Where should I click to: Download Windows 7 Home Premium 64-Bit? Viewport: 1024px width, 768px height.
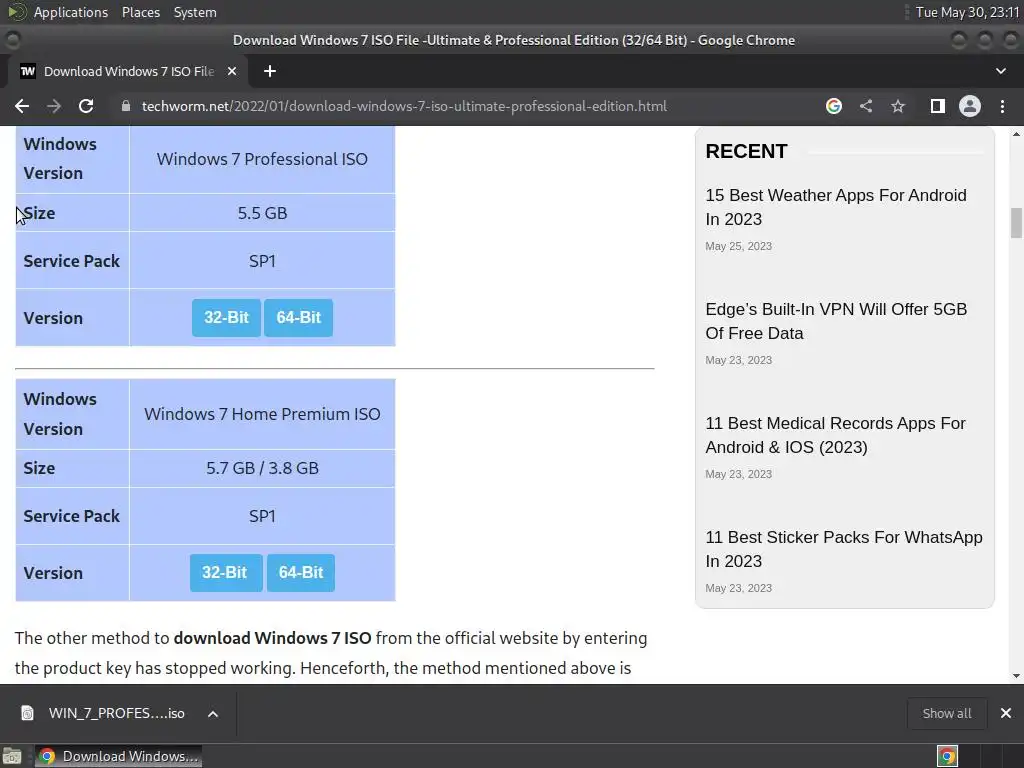click(300, 573)
